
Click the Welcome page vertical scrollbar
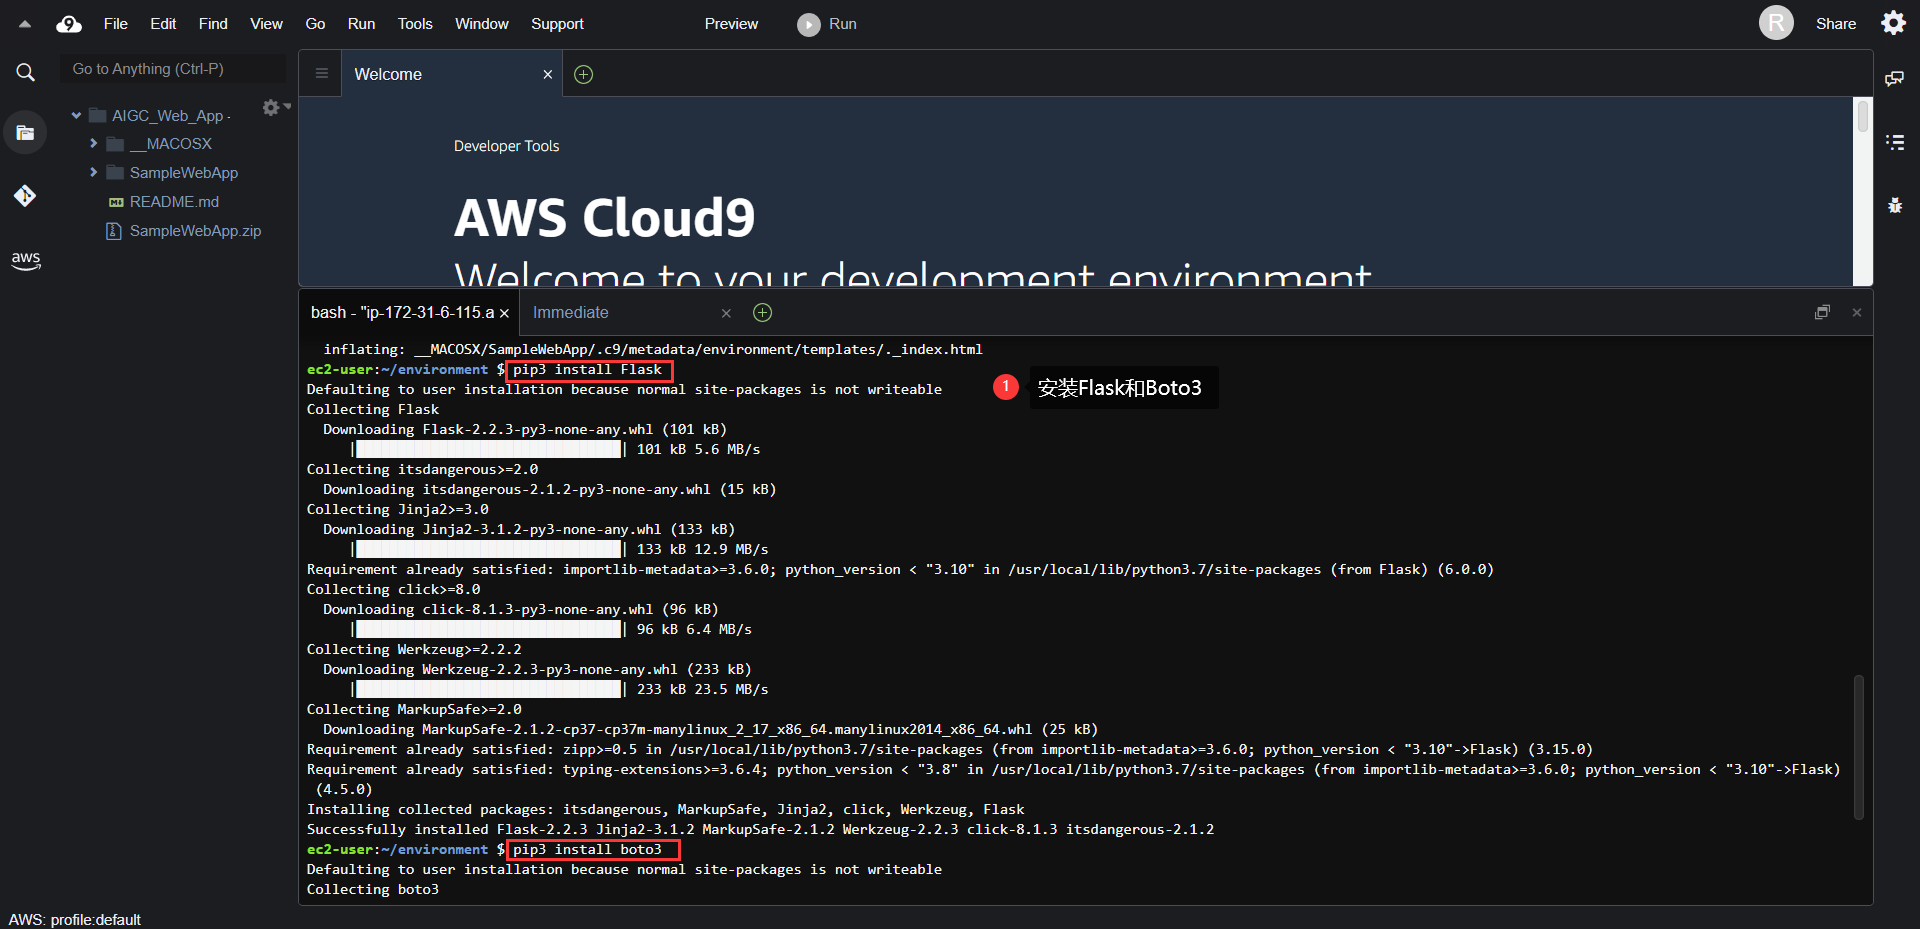pos(1862,116)
